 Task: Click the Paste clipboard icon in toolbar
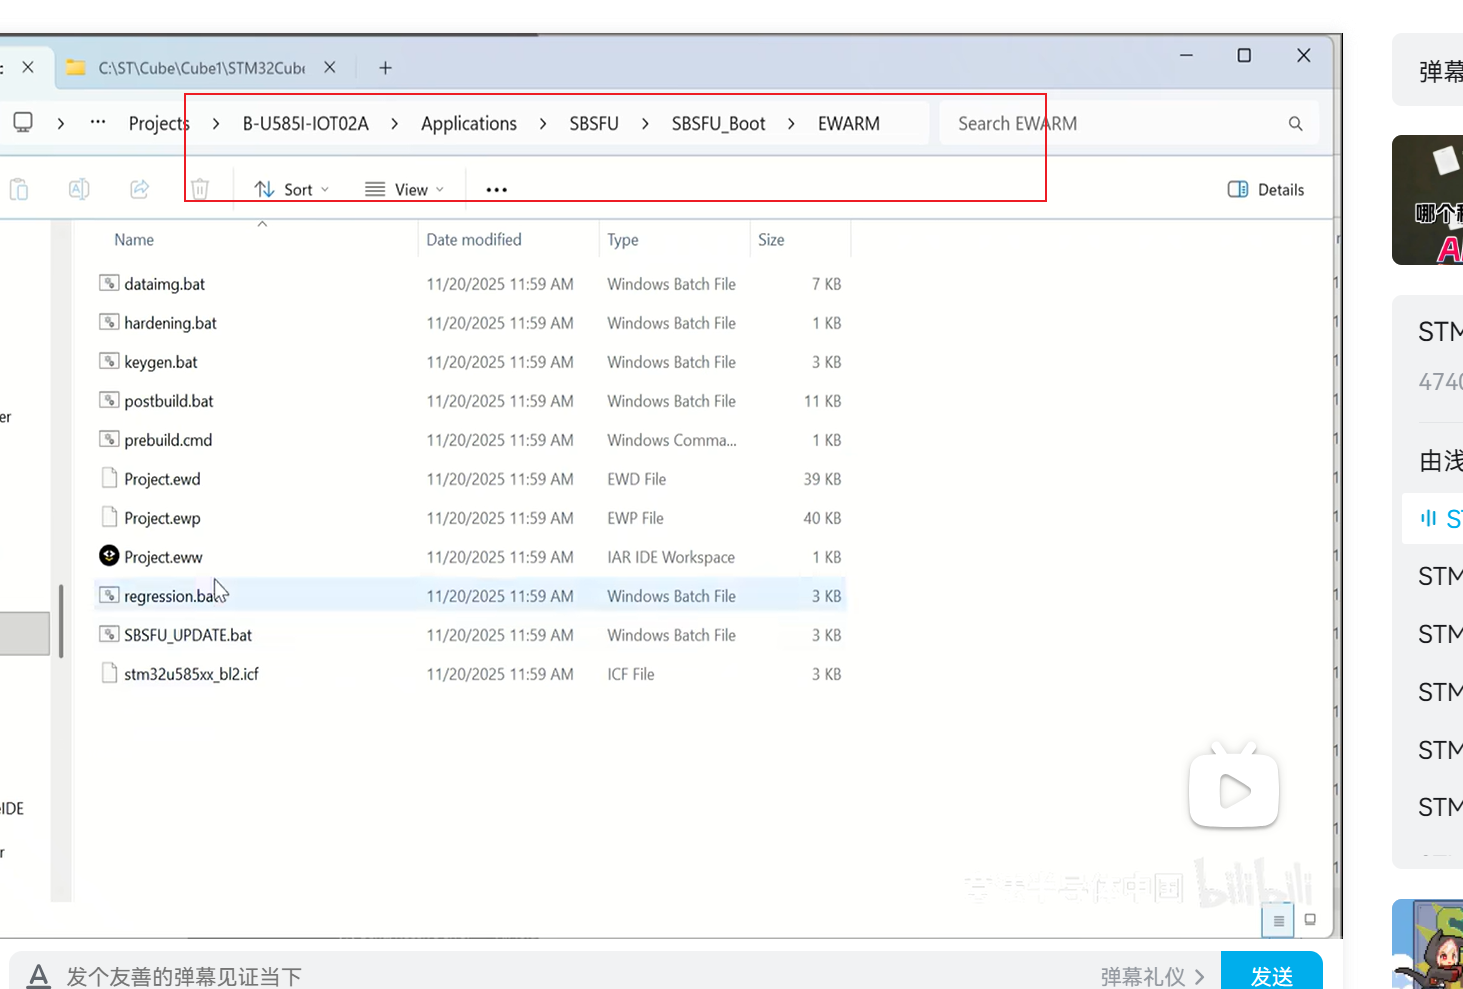[x=18, y=189]
